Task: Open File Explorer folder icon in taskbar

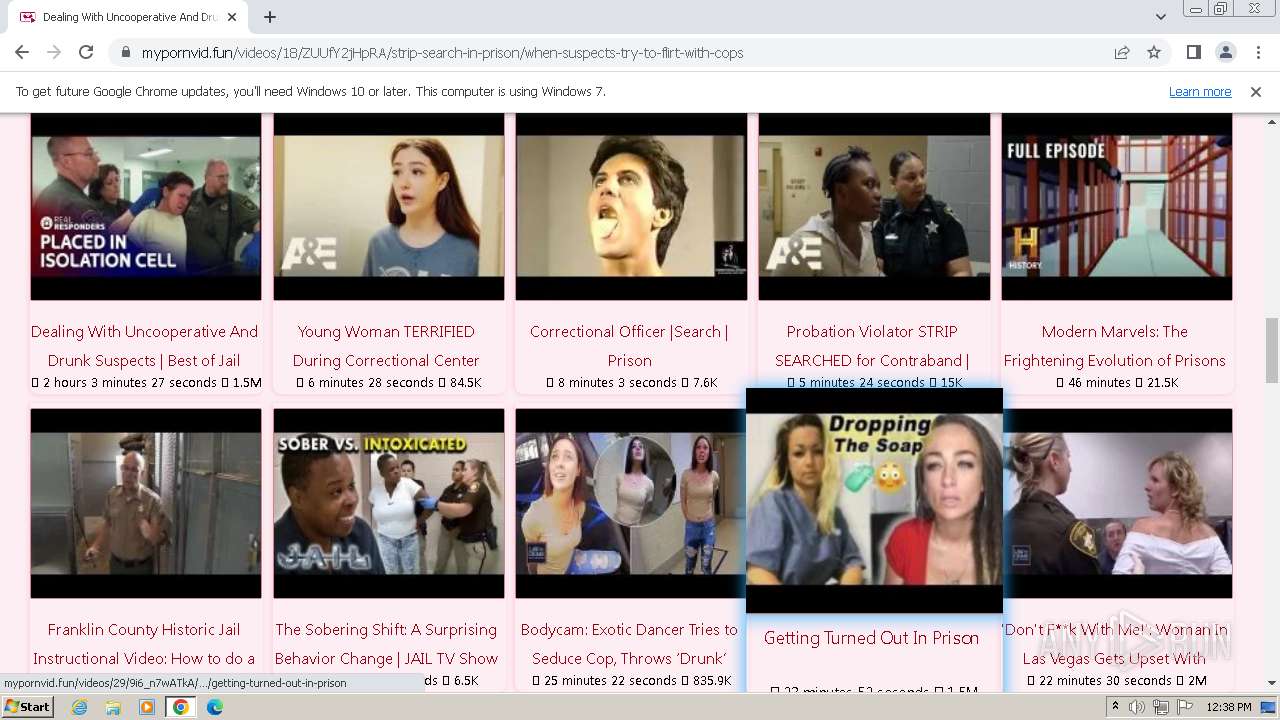Action: pos(113,707)
